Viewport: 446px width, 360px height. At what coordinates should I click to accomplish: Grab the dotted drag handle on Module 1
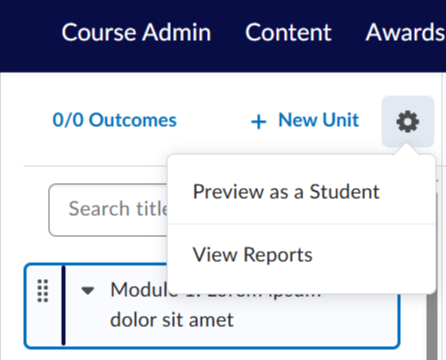[43, 291]
